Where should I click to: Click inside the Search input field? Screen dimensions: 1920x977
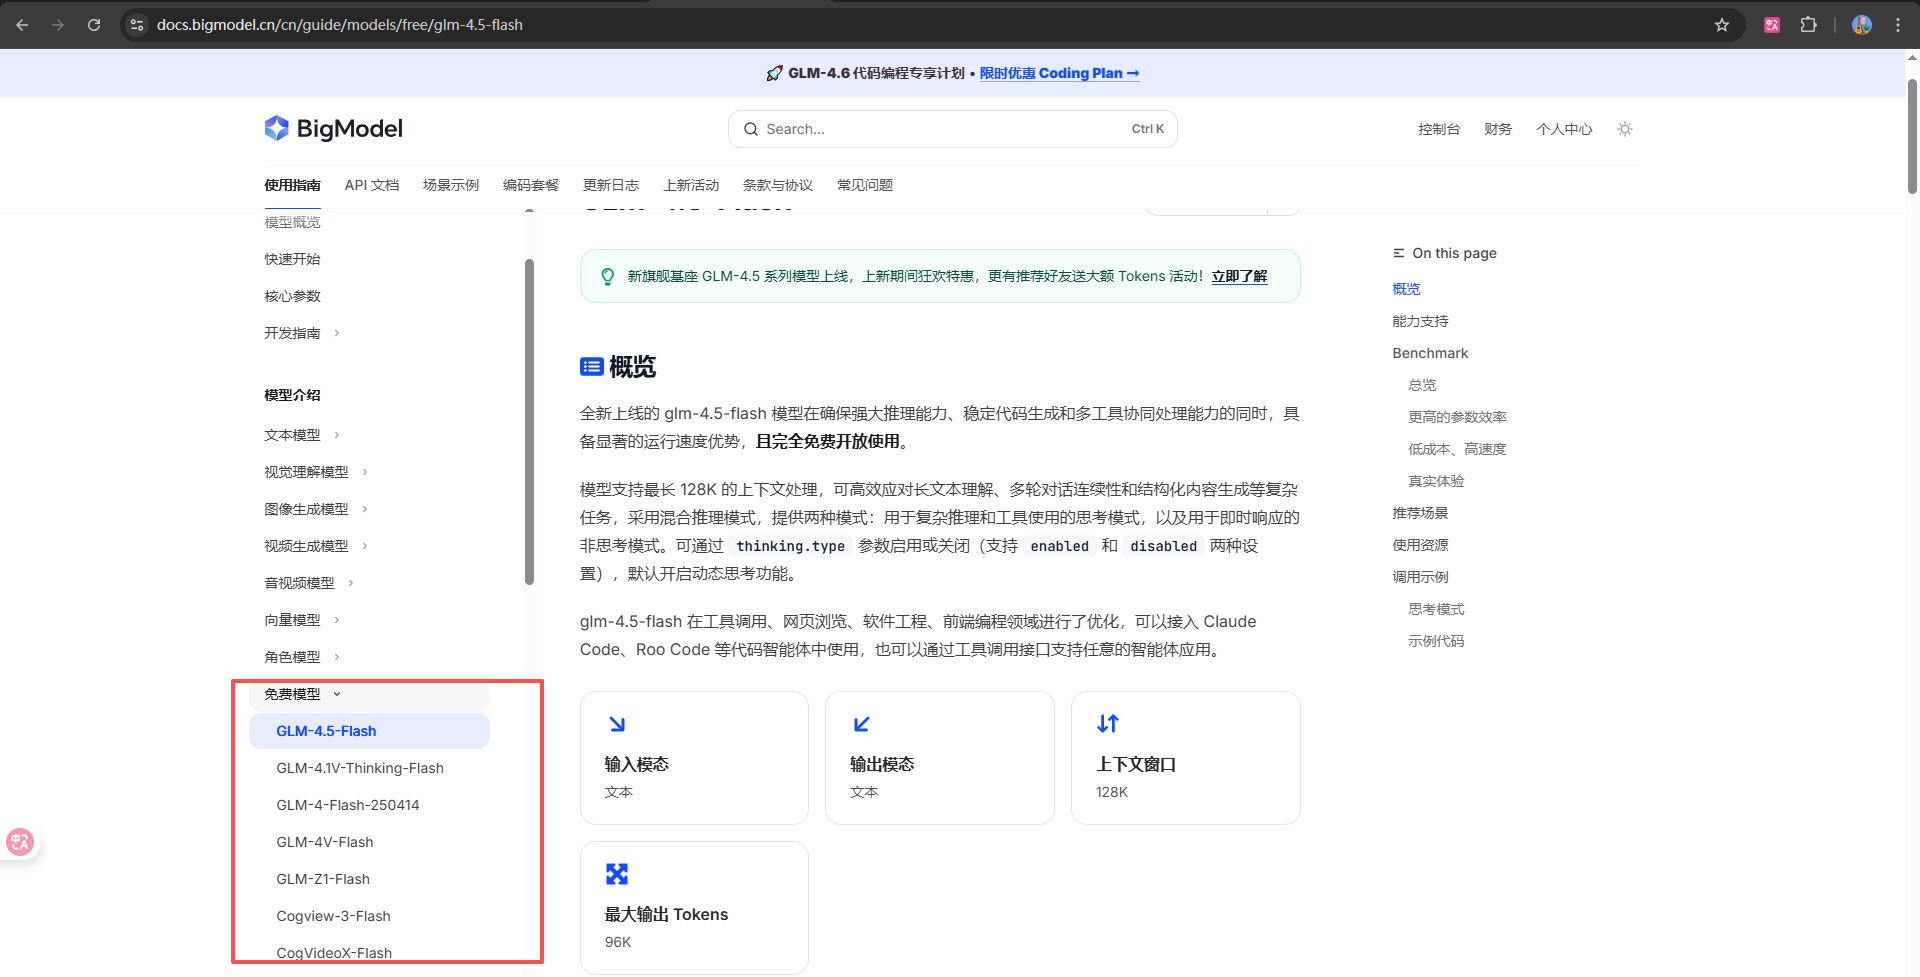[900, 129]
